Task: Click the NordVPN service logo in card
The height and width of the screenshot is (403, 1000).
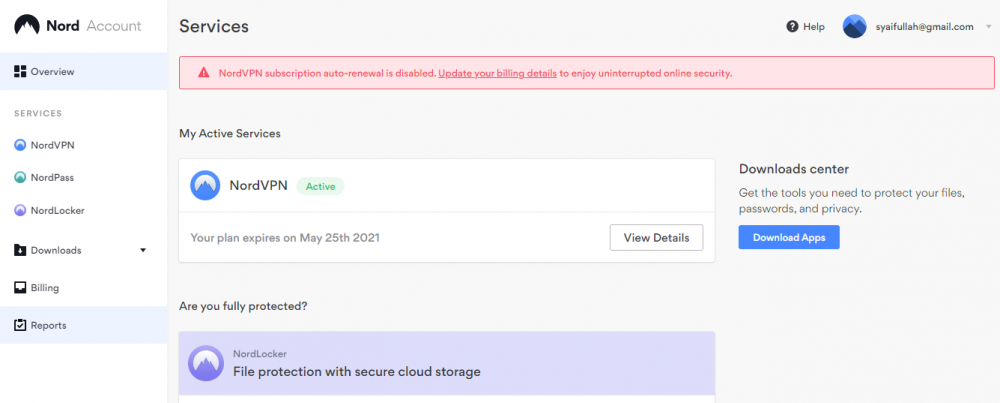Action: (205, 186)
